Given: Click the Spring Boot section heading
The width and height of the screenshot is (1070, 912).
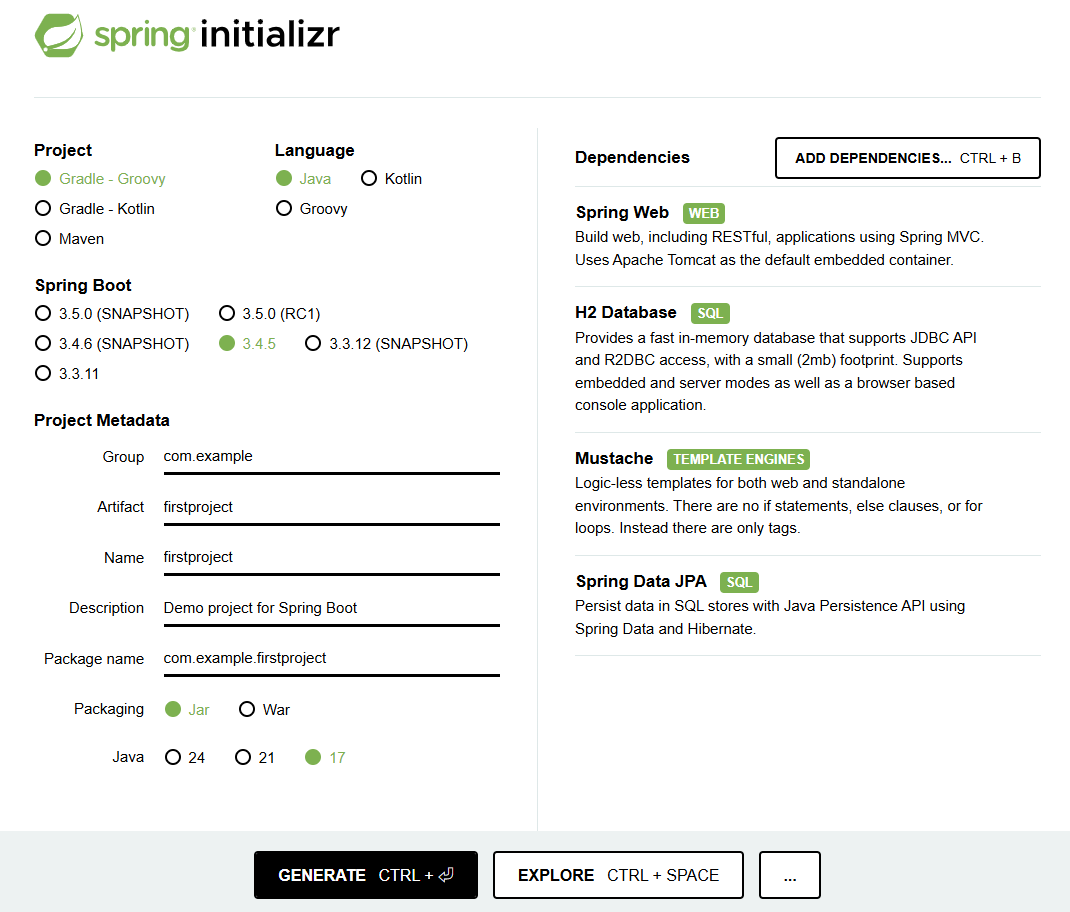Looking at the screenshot, I should 83,285.
